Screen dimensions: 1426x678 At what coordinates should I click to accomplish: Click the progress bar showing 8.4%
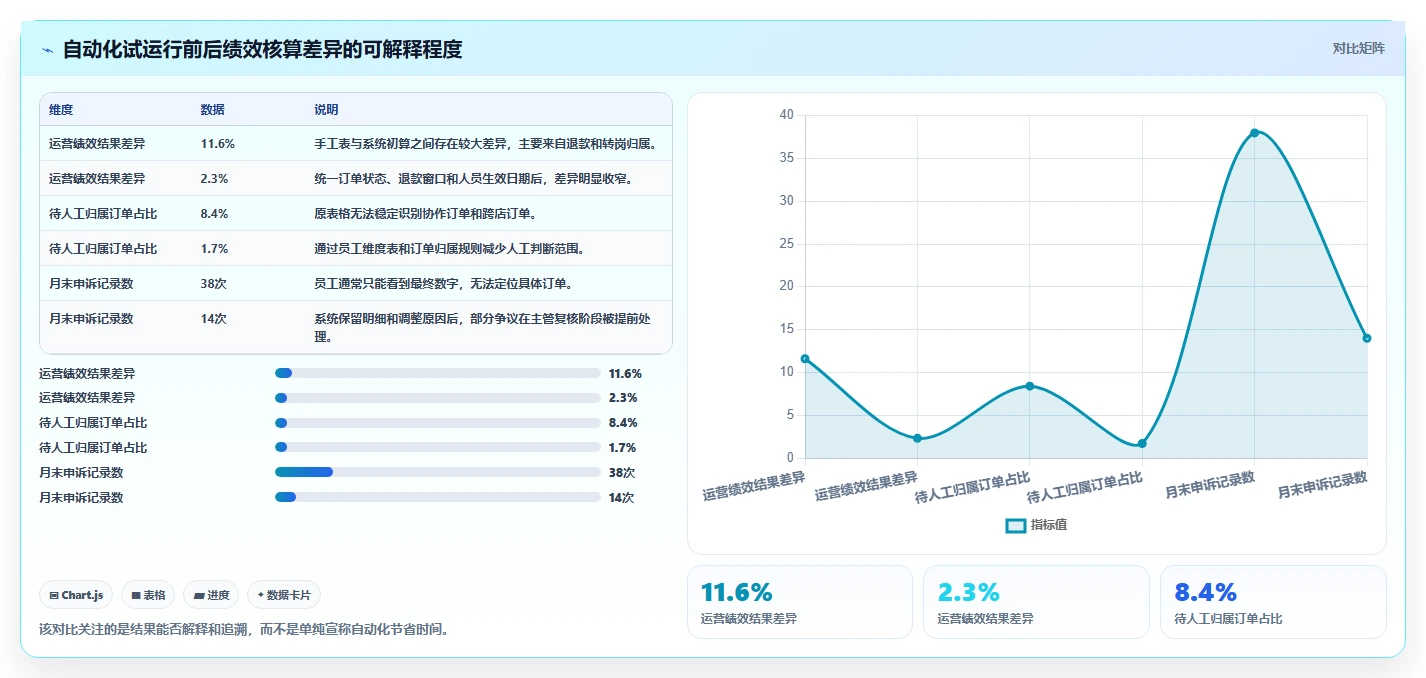pos(438,423)
